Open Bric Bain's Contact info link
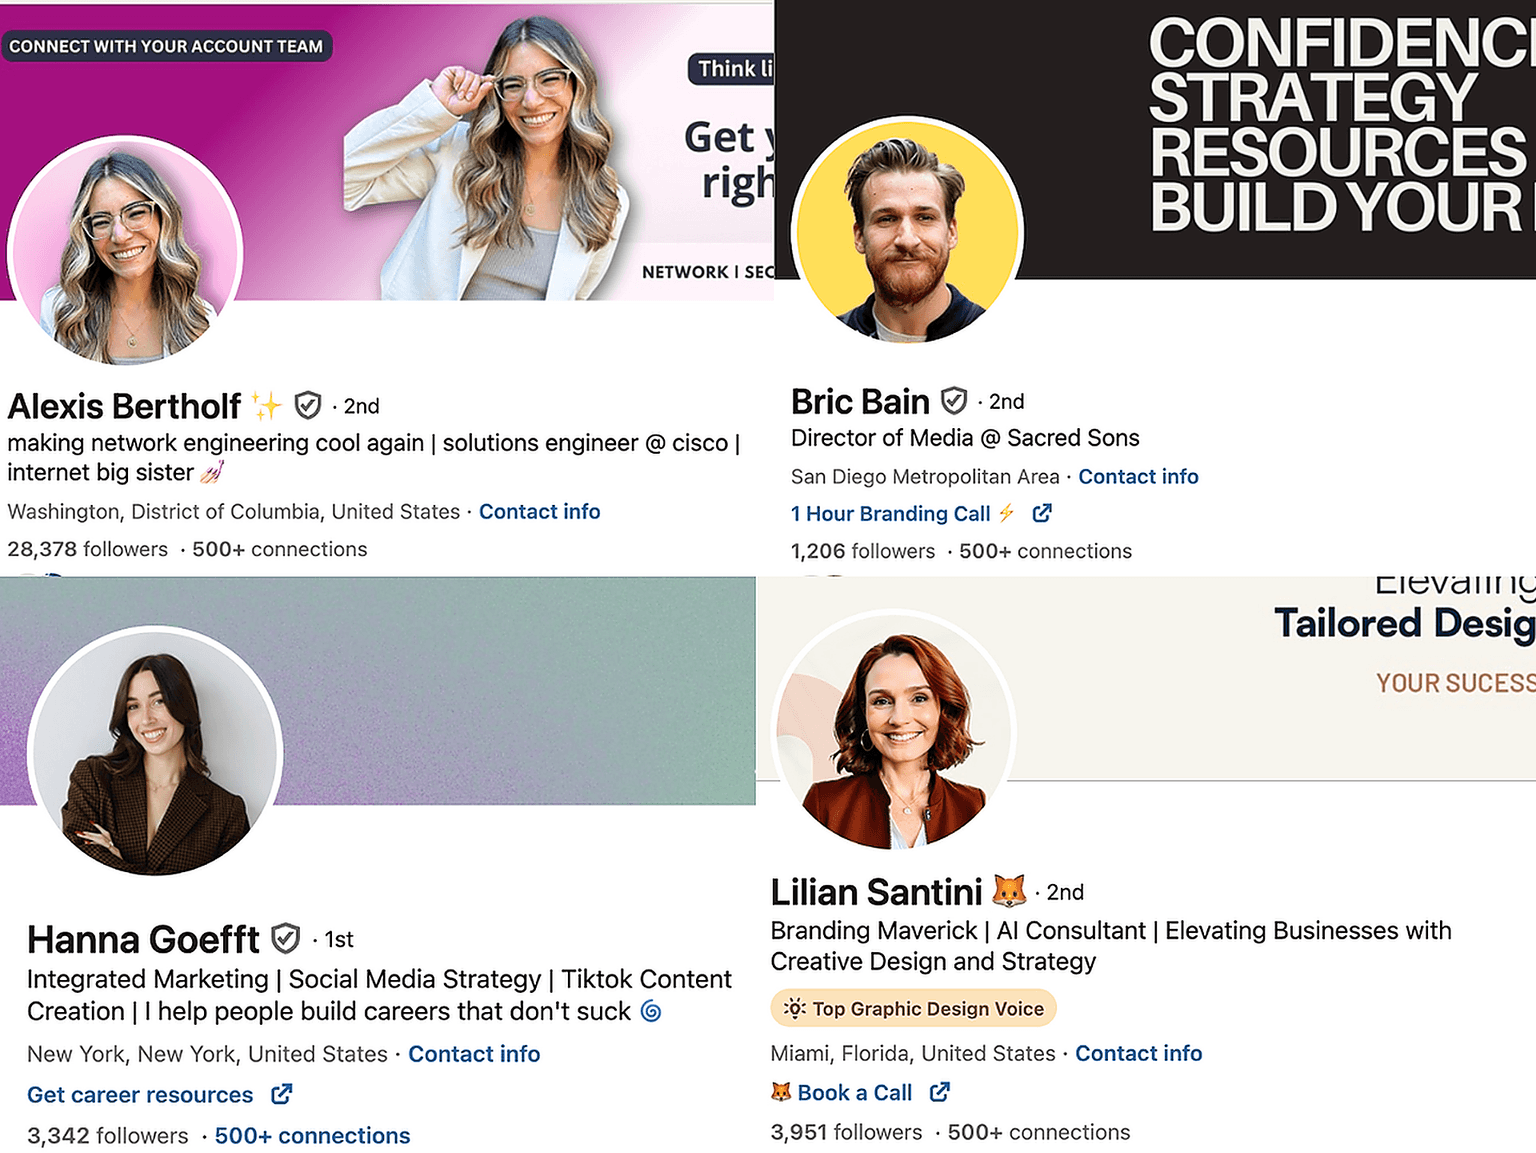This screenshot has height=1153, width=1536. [x=1138, y=476]
